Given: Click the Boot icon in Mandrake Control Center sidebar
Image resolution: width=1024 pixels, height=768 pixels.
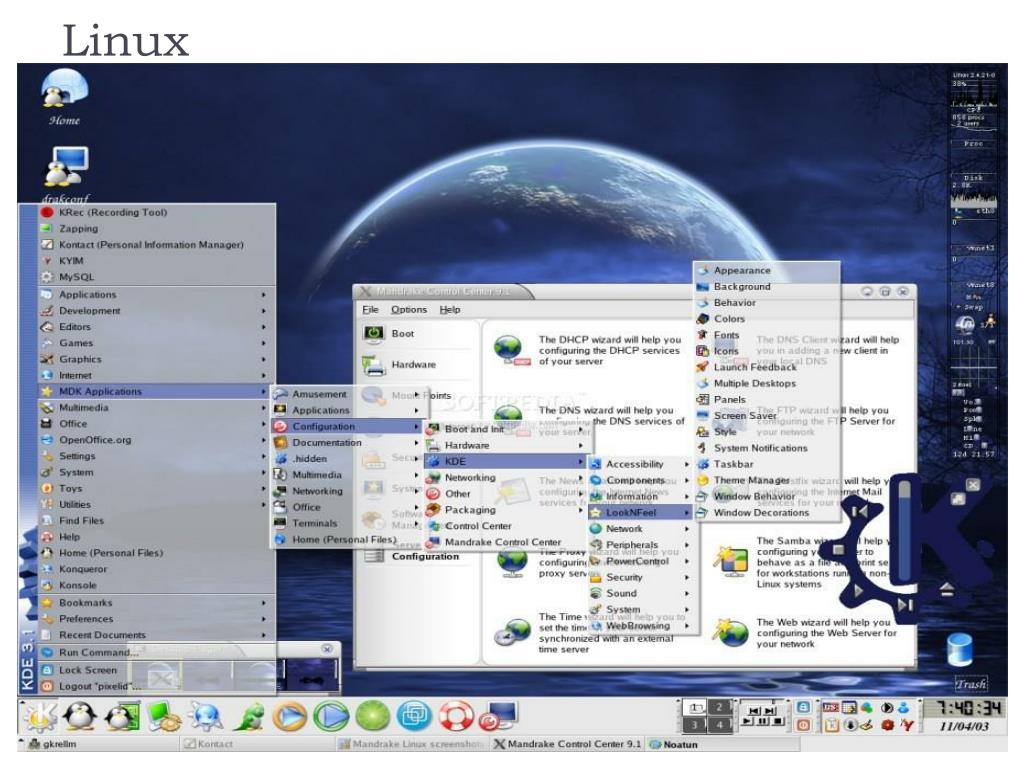Looking at the screenshot, I should click(x=374, y=334).
